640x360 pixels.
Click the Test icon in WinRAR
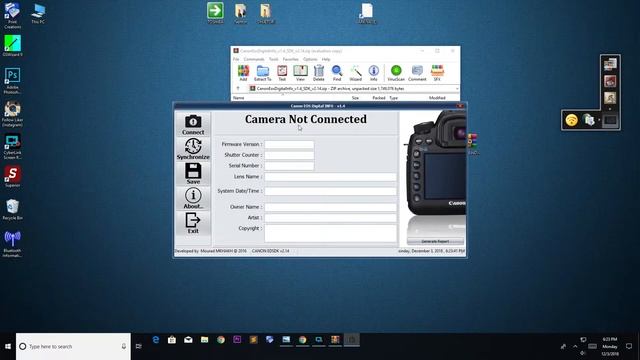click(282, 73)
